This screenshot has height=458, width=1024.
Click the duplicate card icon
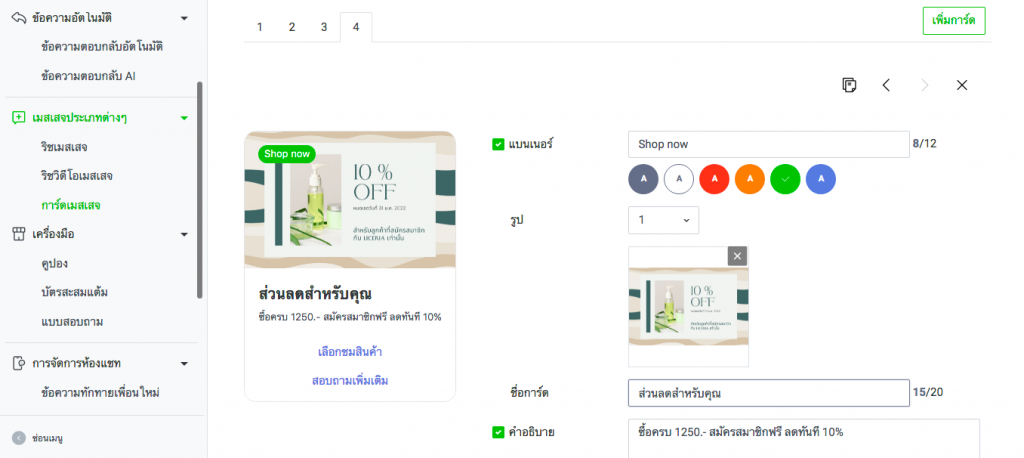tap(849, 85)
